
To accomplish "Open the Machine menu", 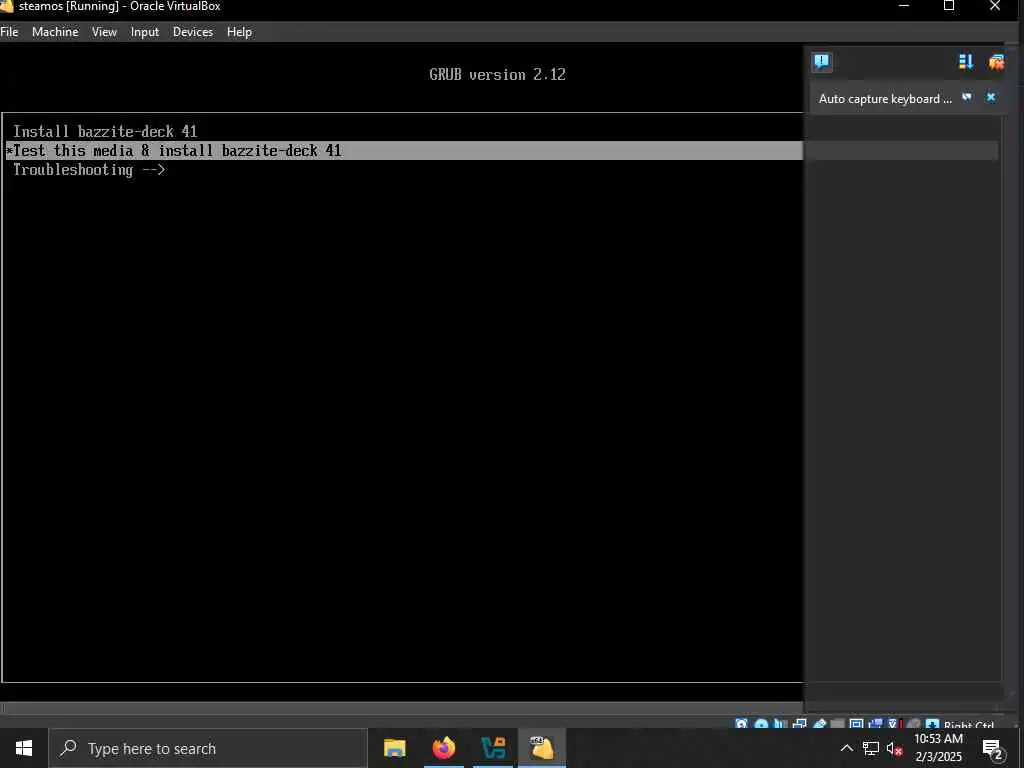I will coord(55,31).
